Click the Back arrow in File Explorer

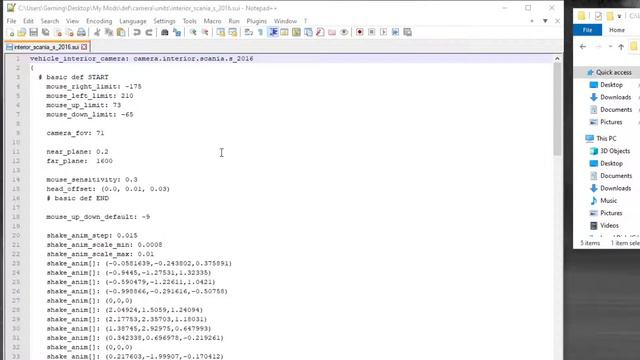(x=583, y=47)
